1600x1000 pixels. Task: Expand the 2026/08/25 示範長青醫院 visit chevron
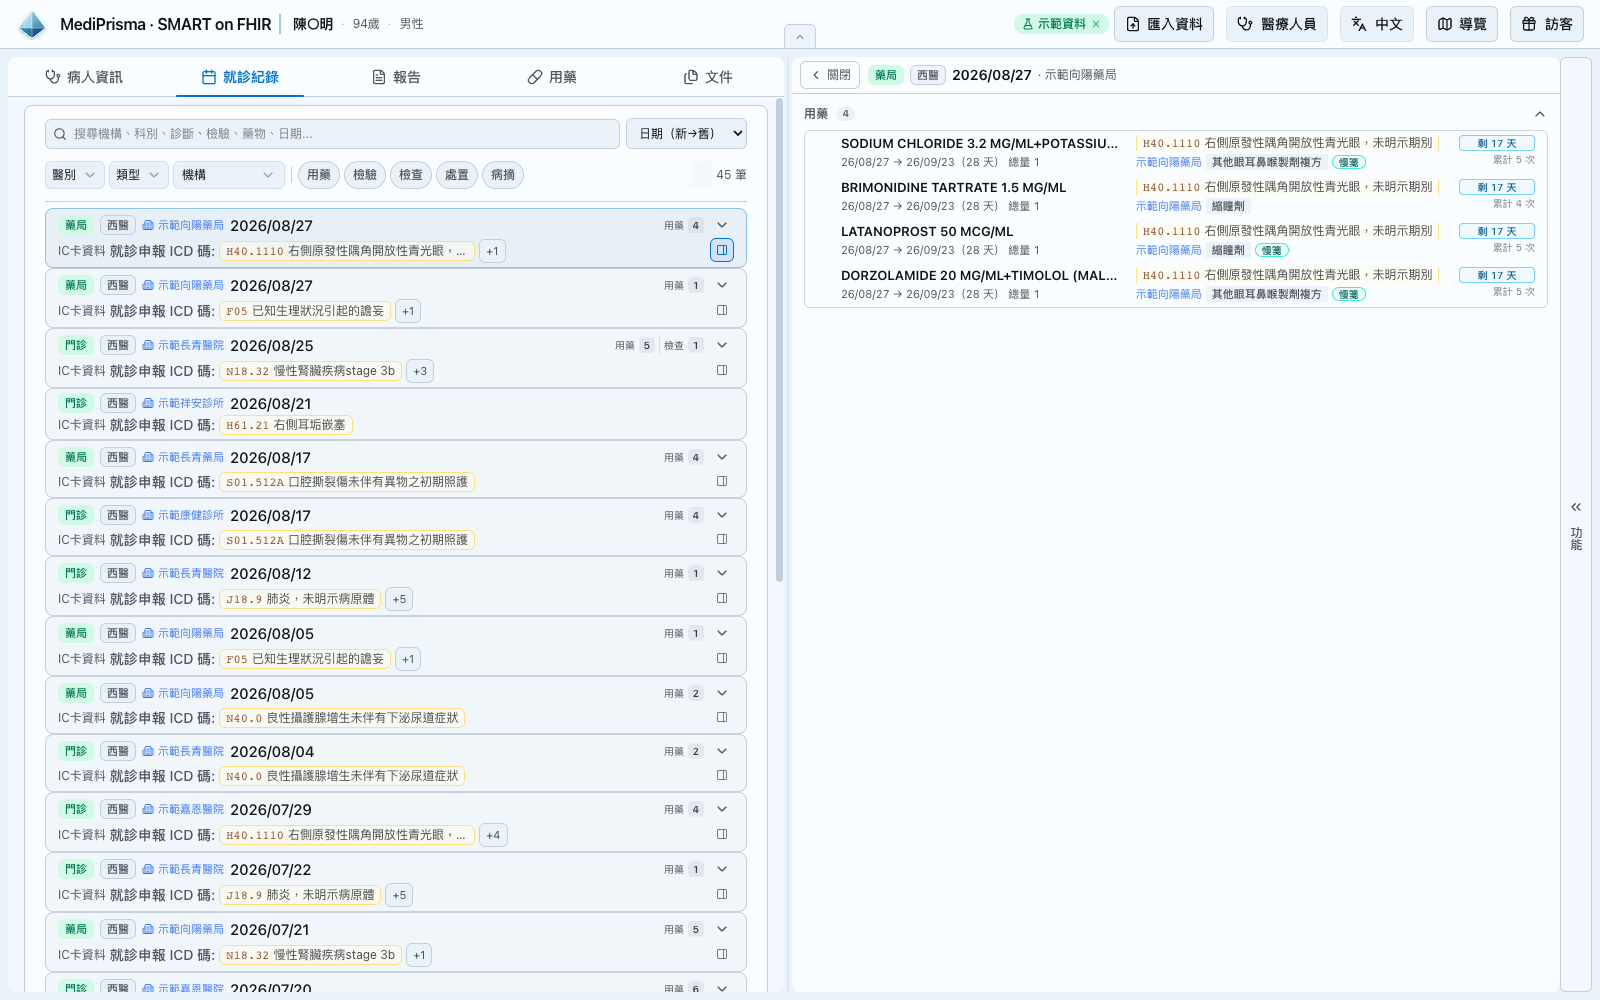coord(722,345)
